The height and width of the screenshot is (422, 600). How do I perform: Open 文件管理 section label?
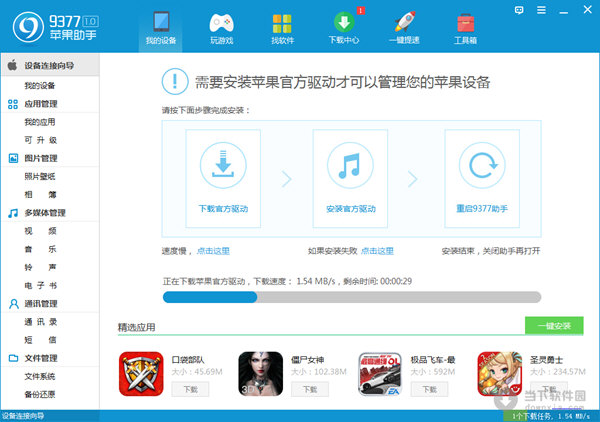[x=41, y=358]
